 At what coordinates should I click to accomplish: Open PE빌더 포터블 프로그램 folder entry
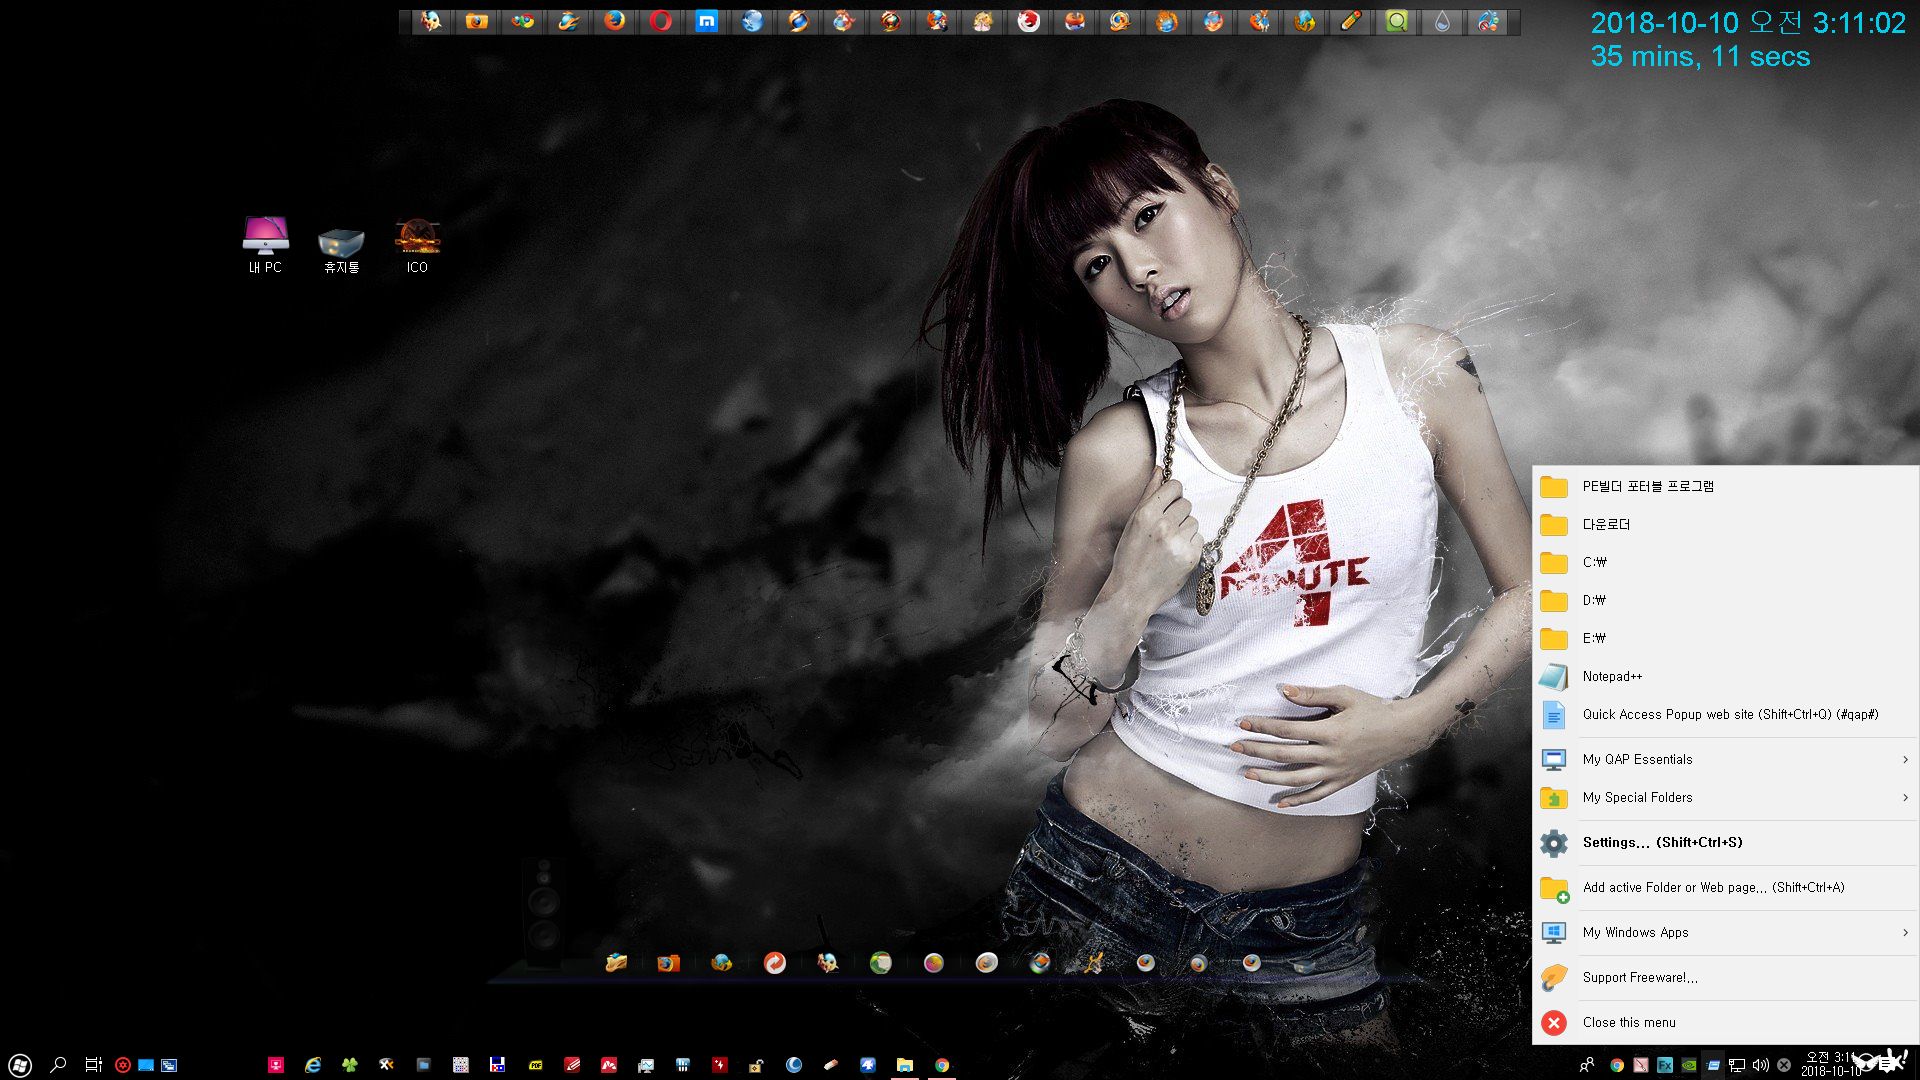pos(1725,486)
